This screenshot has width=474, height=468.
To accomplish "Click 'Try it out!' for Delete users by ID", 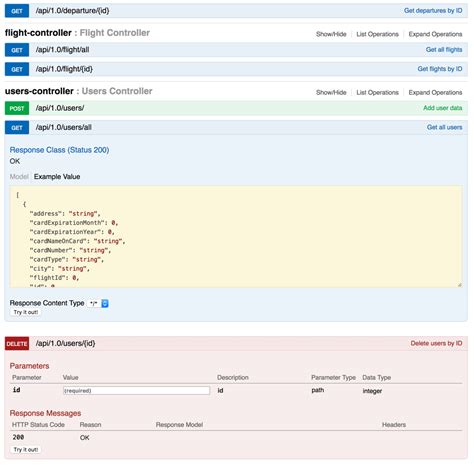I will 26,450.
